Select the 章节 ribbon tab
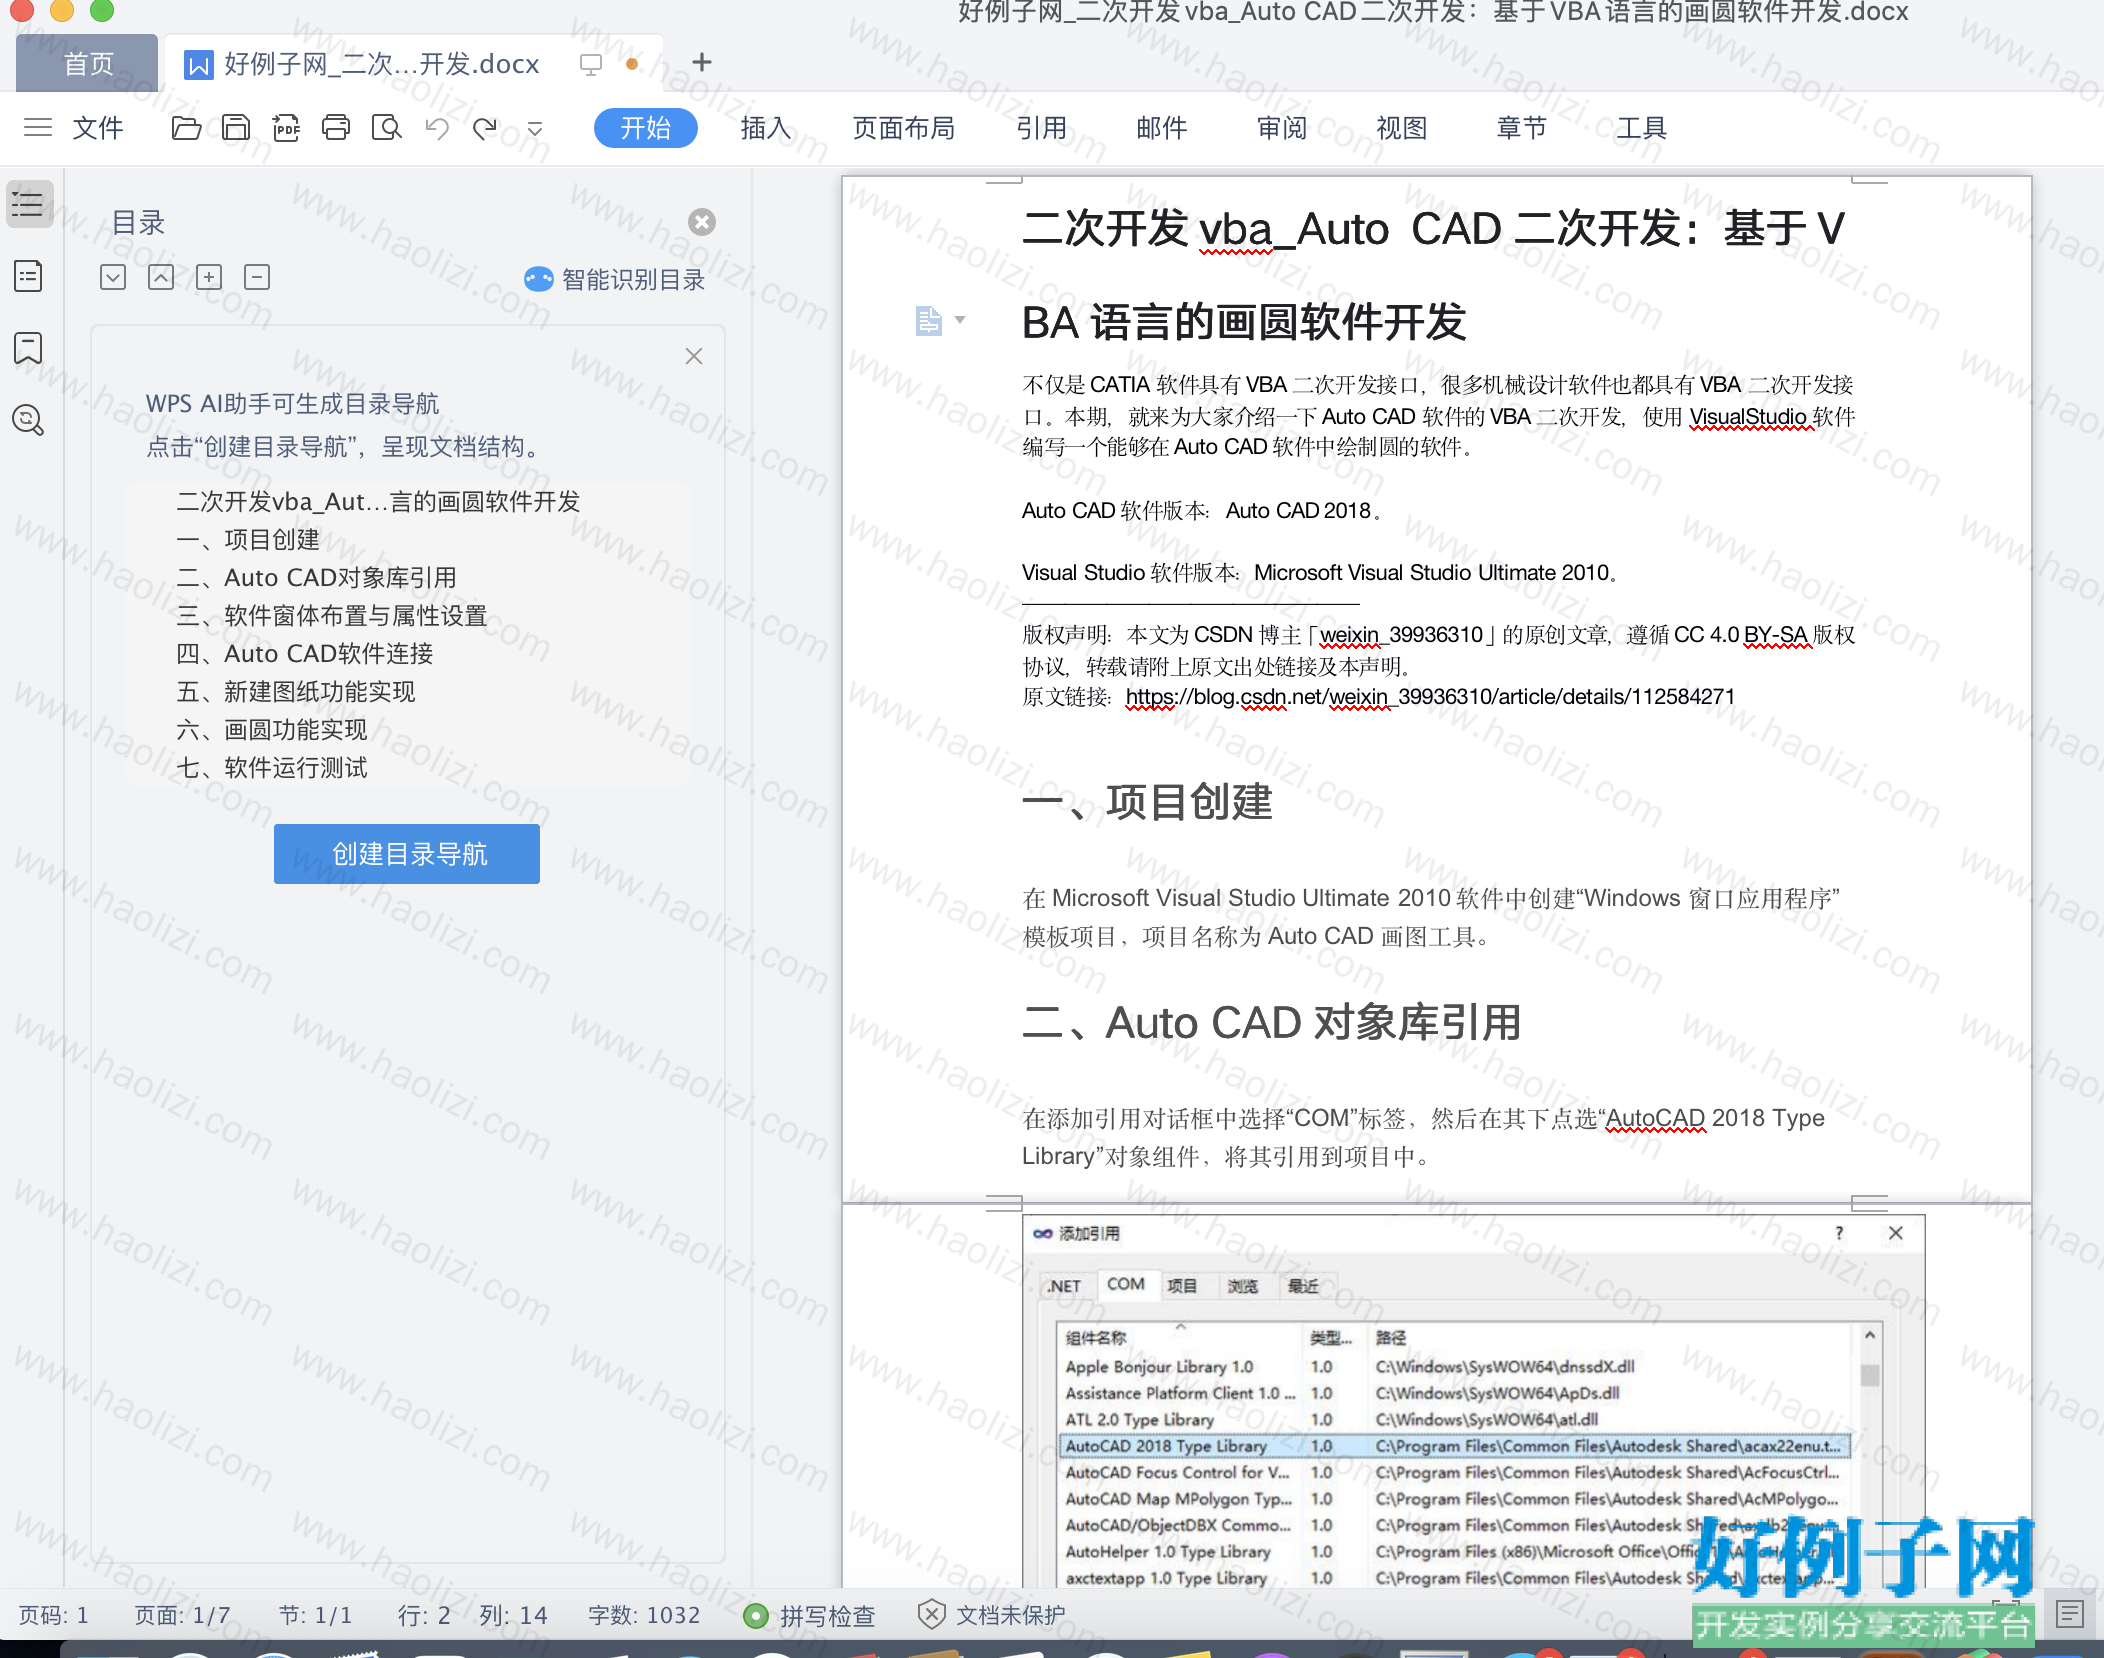The height and width of the screenshot is (1658, 2104). click(x=1522, y=128)
